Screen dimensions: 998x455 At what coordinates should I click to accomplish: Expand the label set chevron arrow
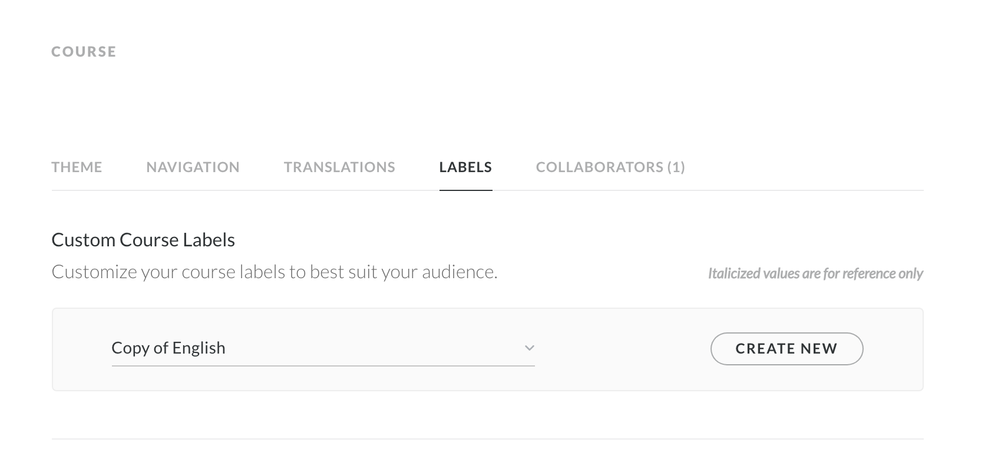(x=530, y=348)
